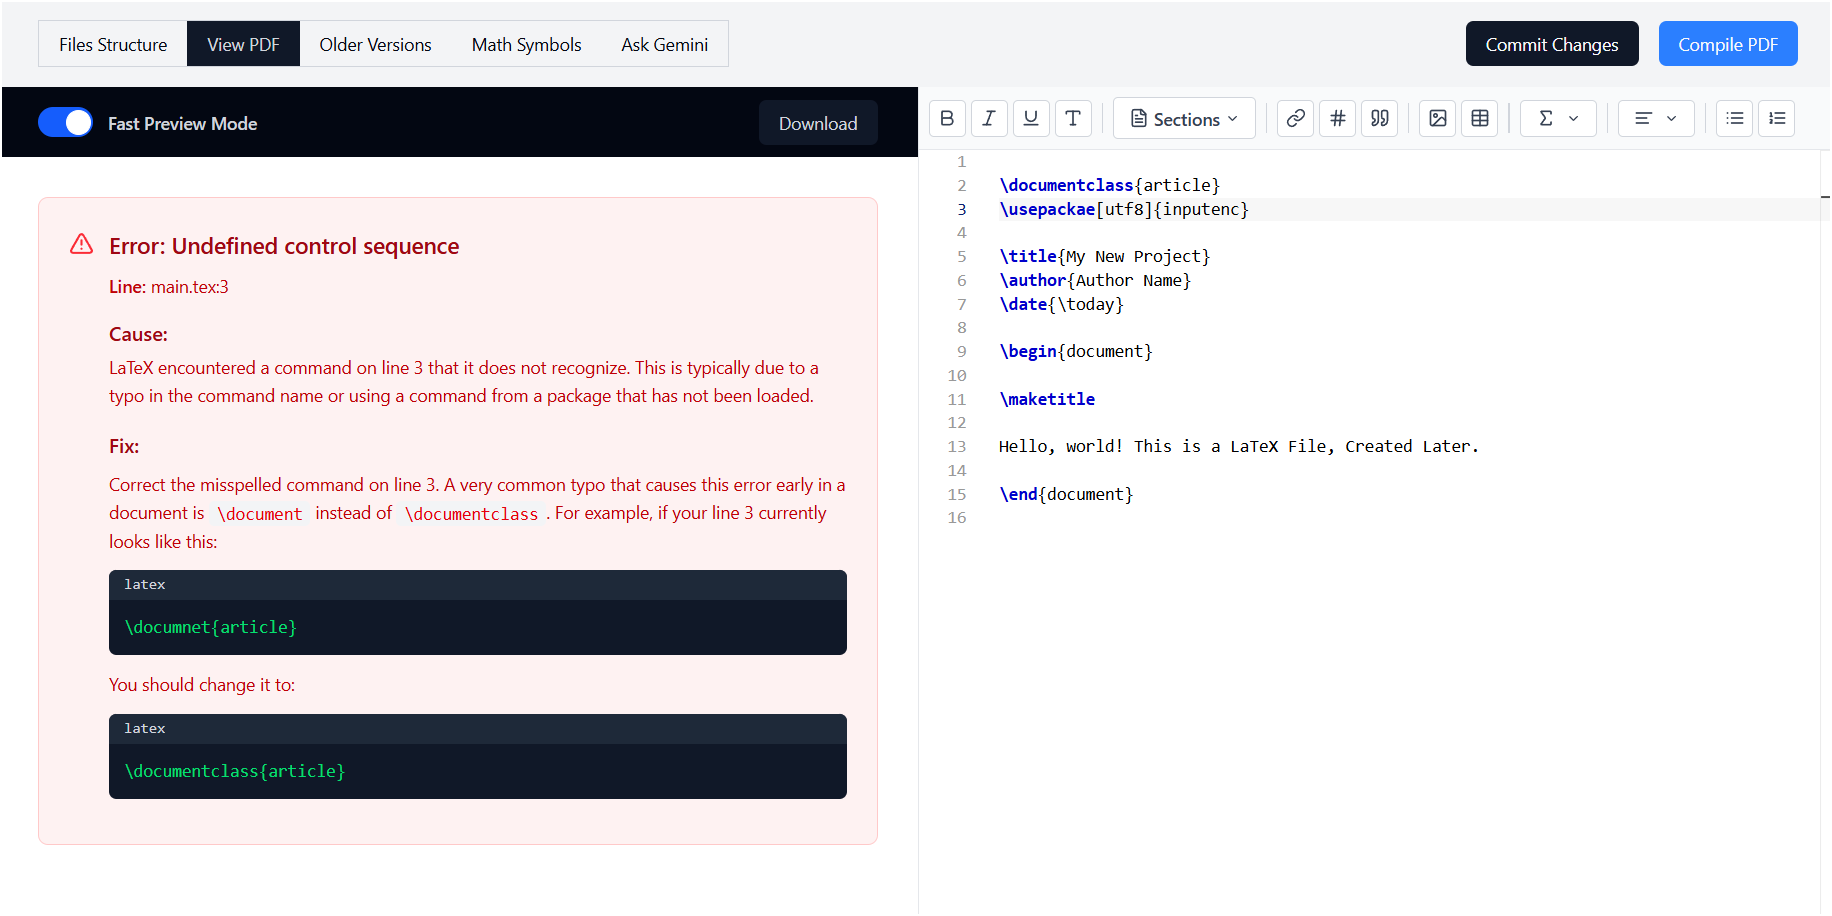
Task: Insert a hyperlink using the link icon
Action: click(1295, 118)
